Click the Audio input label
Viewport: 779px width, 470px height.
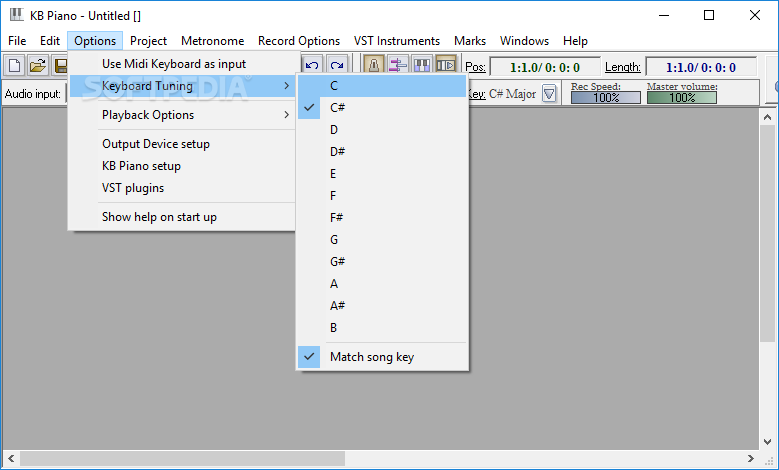(33, 94)
